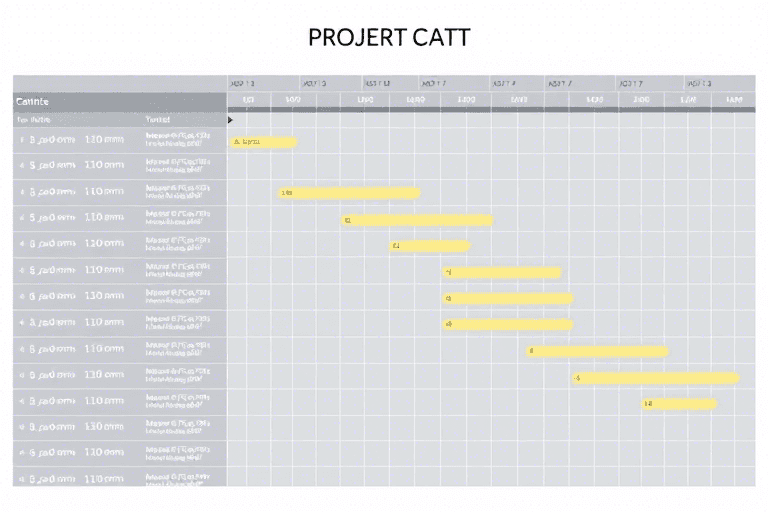Select the yellow bar in the ninth task row
768x512 pixels.
598,351
